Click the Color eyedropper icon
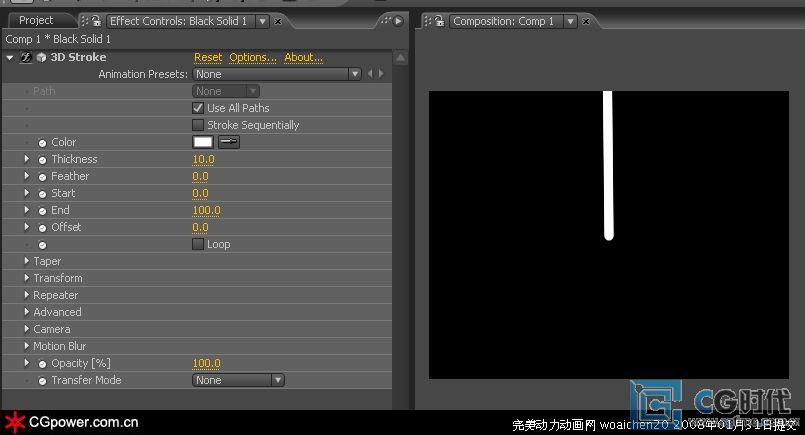 228,142
